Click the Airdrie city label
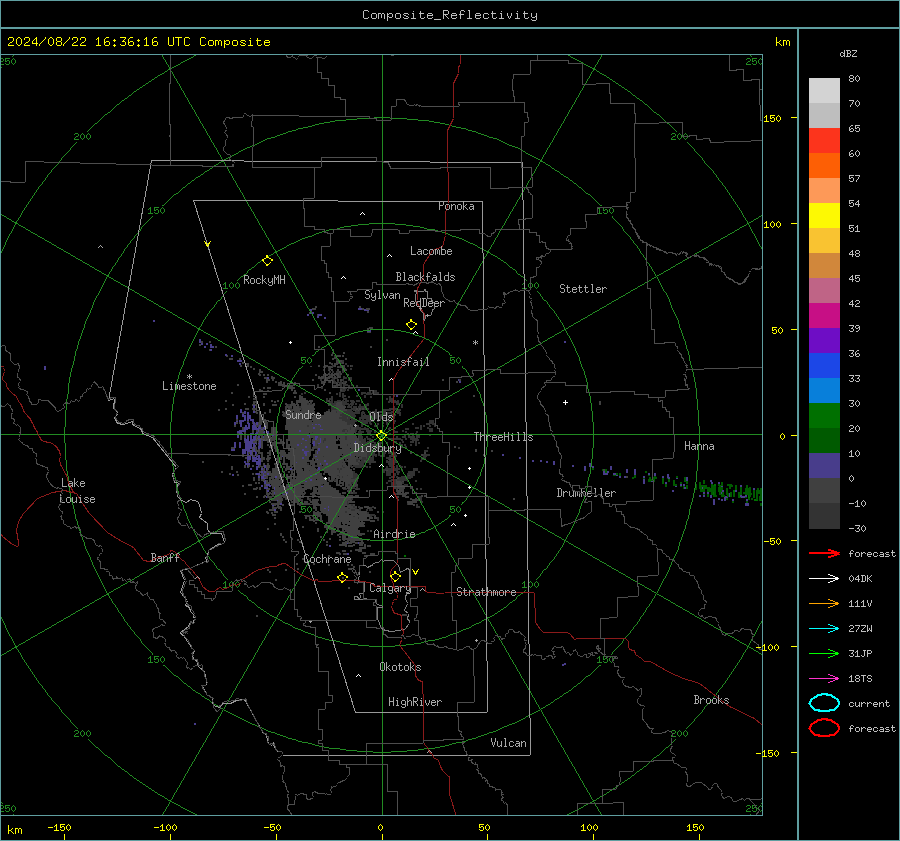Image resolution: width=900 pixels, height=841 pixels. [x=394, y=534]
